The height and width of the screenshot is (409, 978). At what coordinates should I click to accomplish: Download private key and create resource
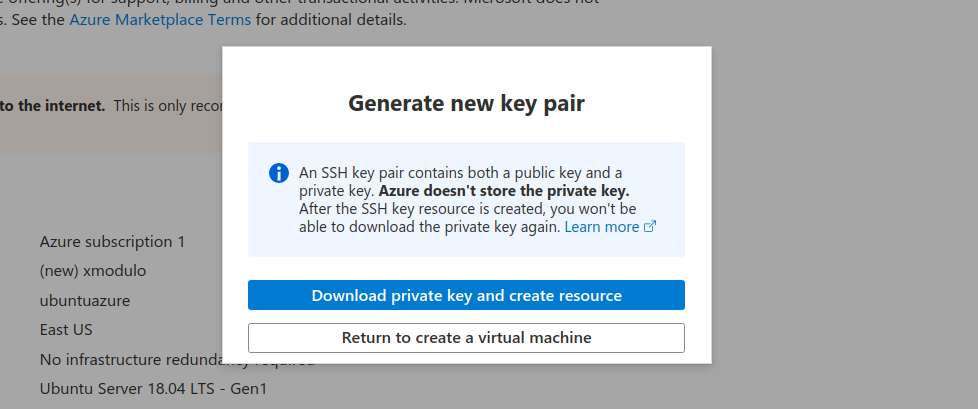tap(466, 295)
